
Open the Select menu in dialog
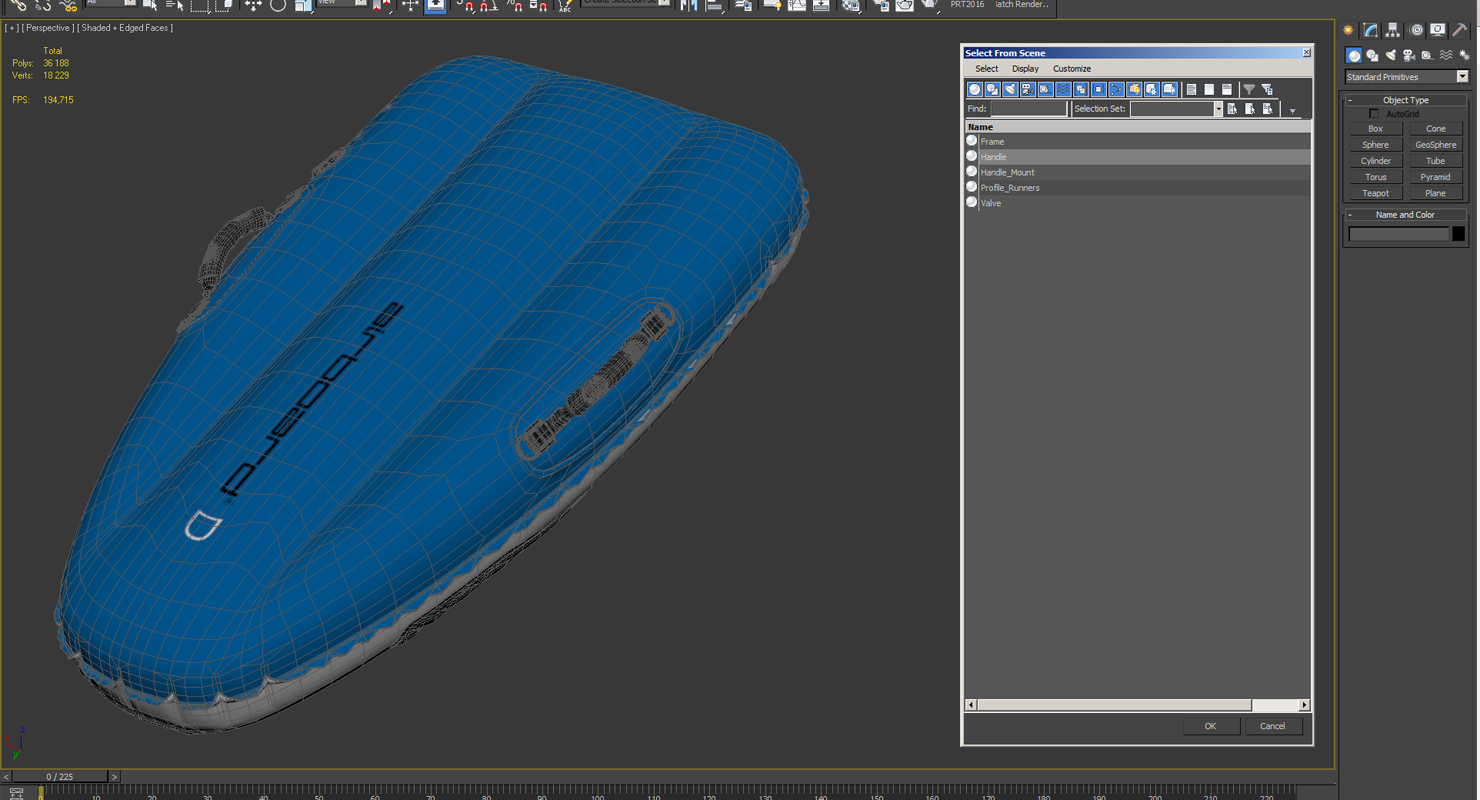tap(986, 69)
